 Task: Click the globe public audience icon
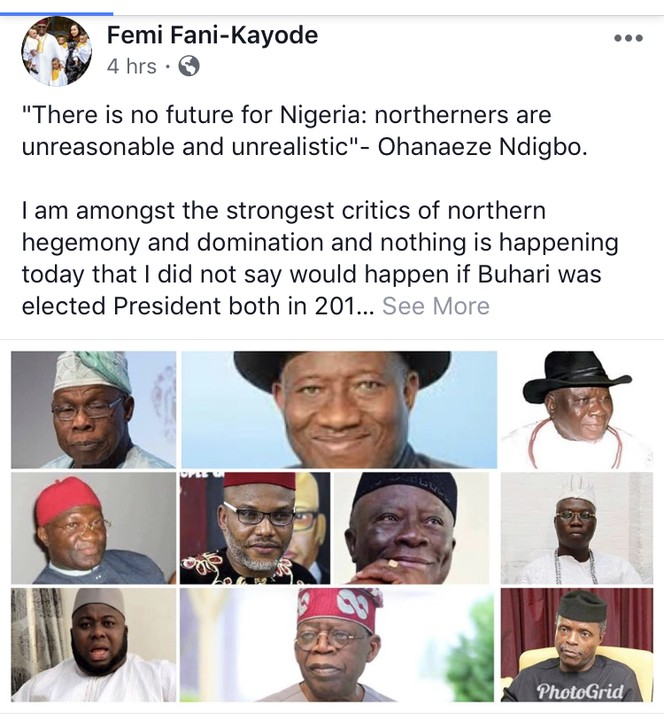click(x=188, y=67)
